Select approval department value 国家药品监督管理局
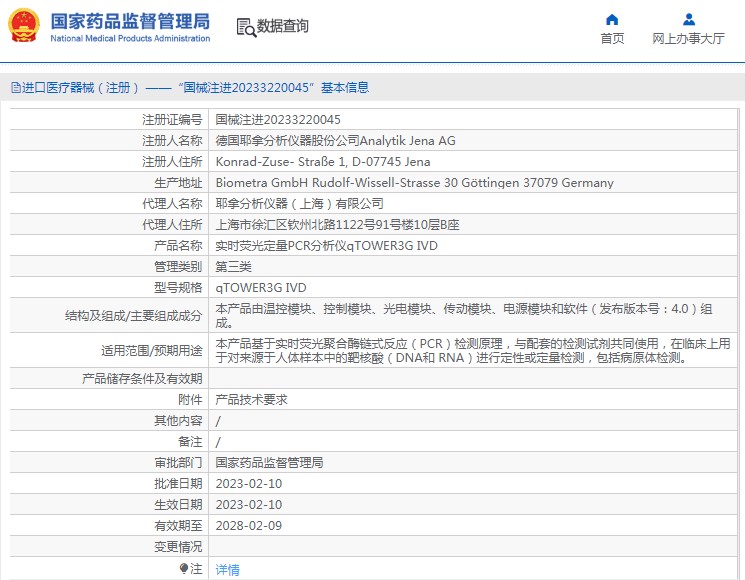This screenshot has height=580, width=745. 269,462
